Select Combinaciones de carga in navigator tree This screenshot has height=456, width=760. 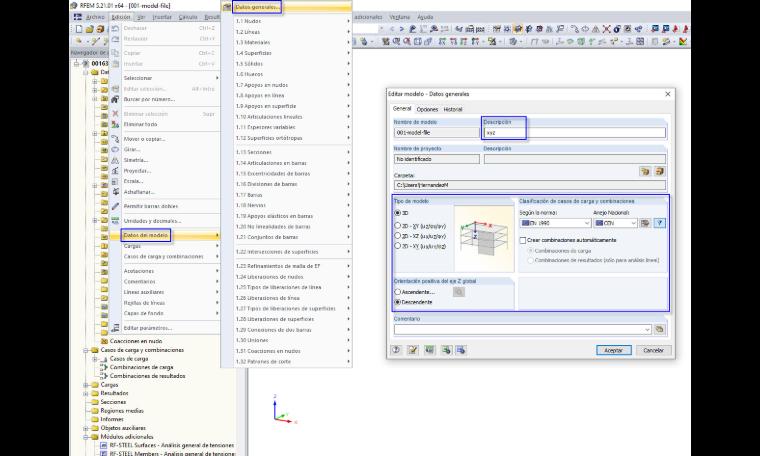coord(142,367)
